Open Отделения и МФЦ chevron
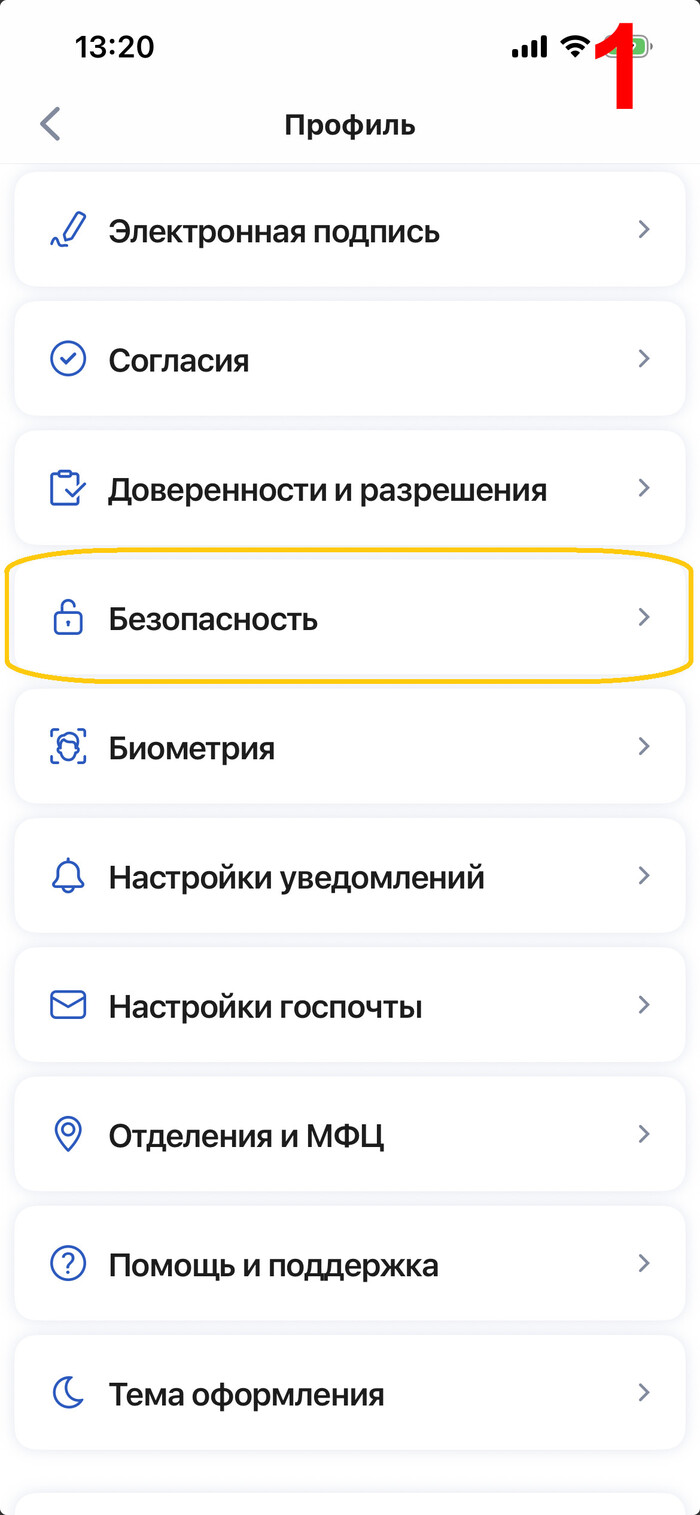700x1515 pixels. [644, 1135]
